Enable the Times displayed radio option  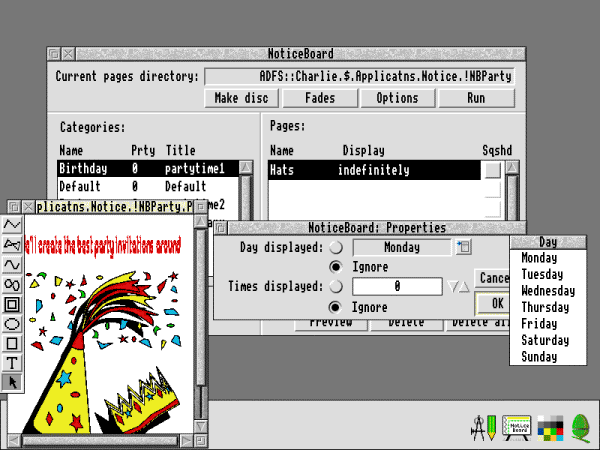(336, 286)
